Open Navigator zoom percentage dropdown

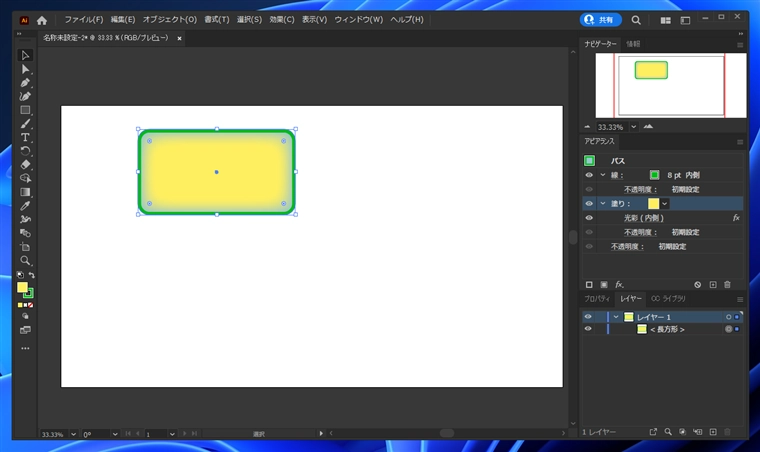(x=633, y=127)
